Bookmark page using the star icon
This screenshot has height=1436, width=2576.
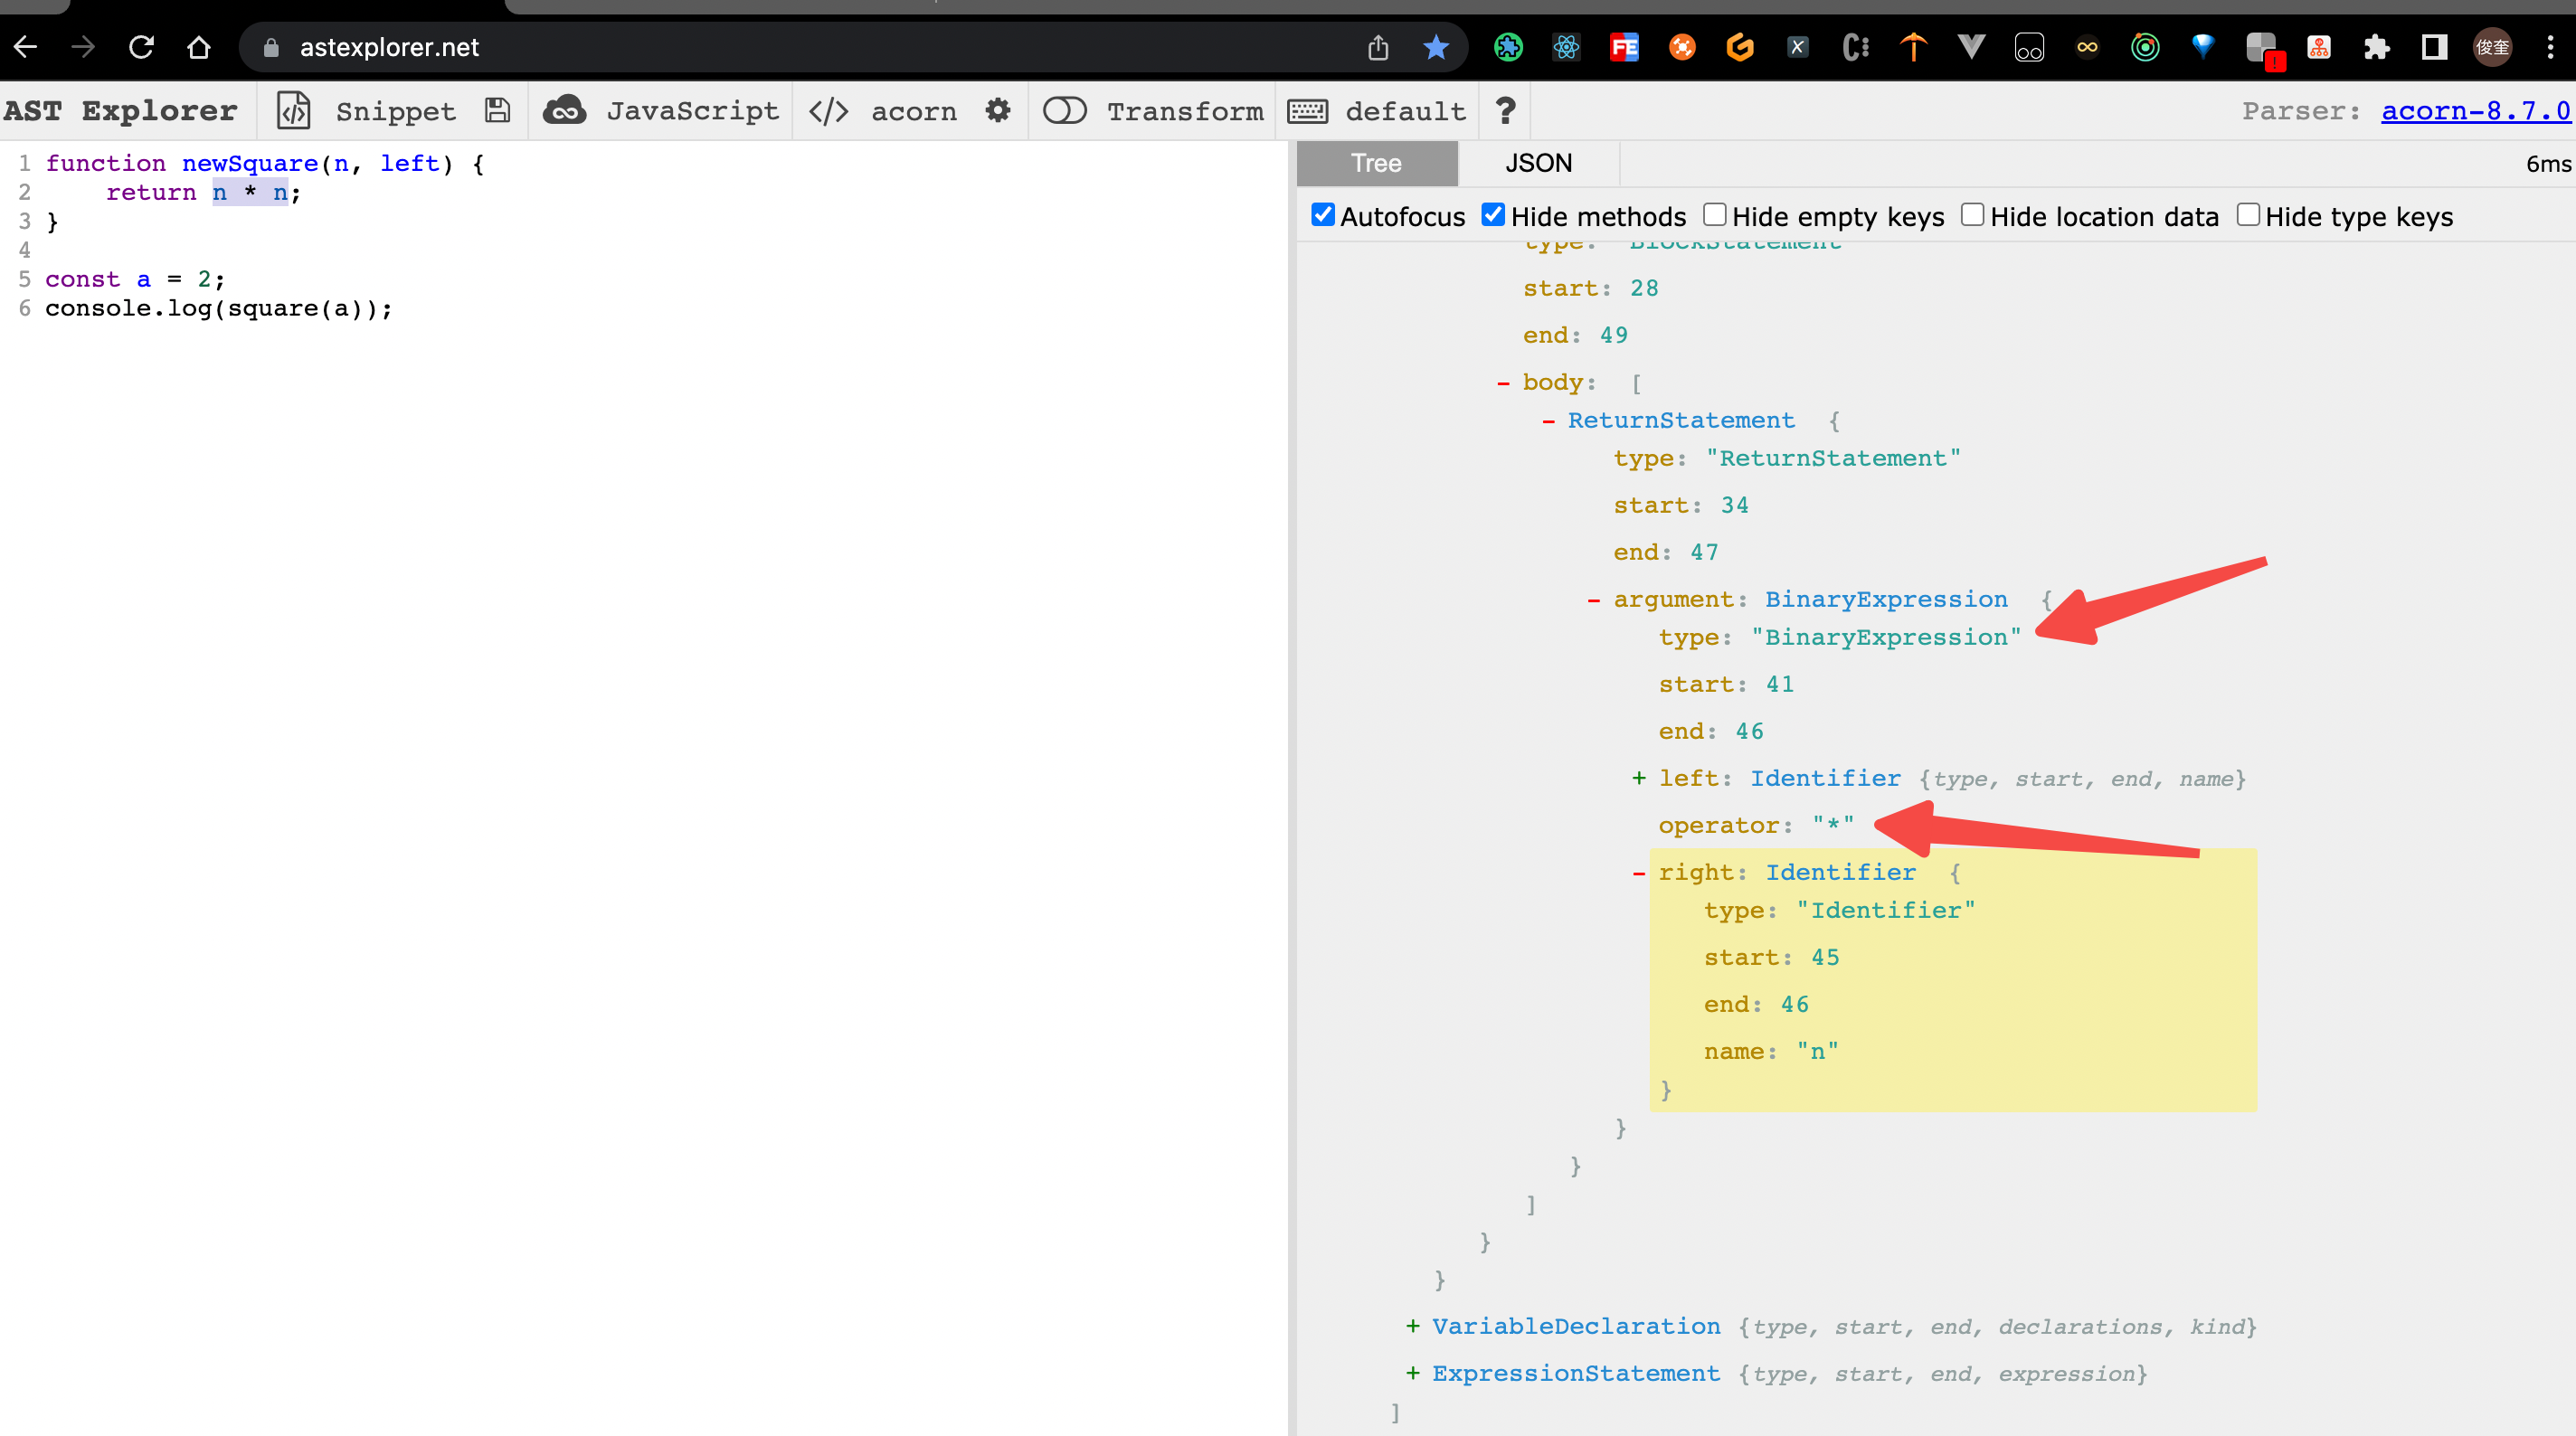(1436, 47)
